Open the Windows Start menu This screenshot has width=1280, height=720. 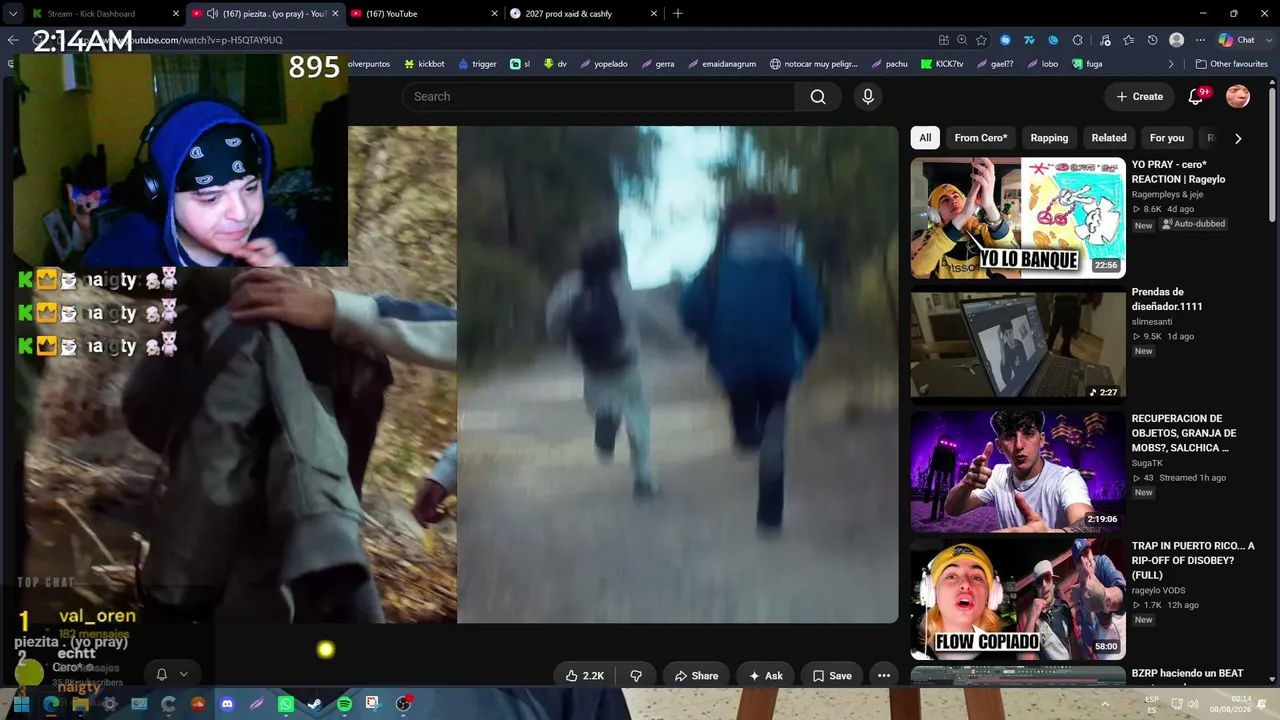pos(21,704)
